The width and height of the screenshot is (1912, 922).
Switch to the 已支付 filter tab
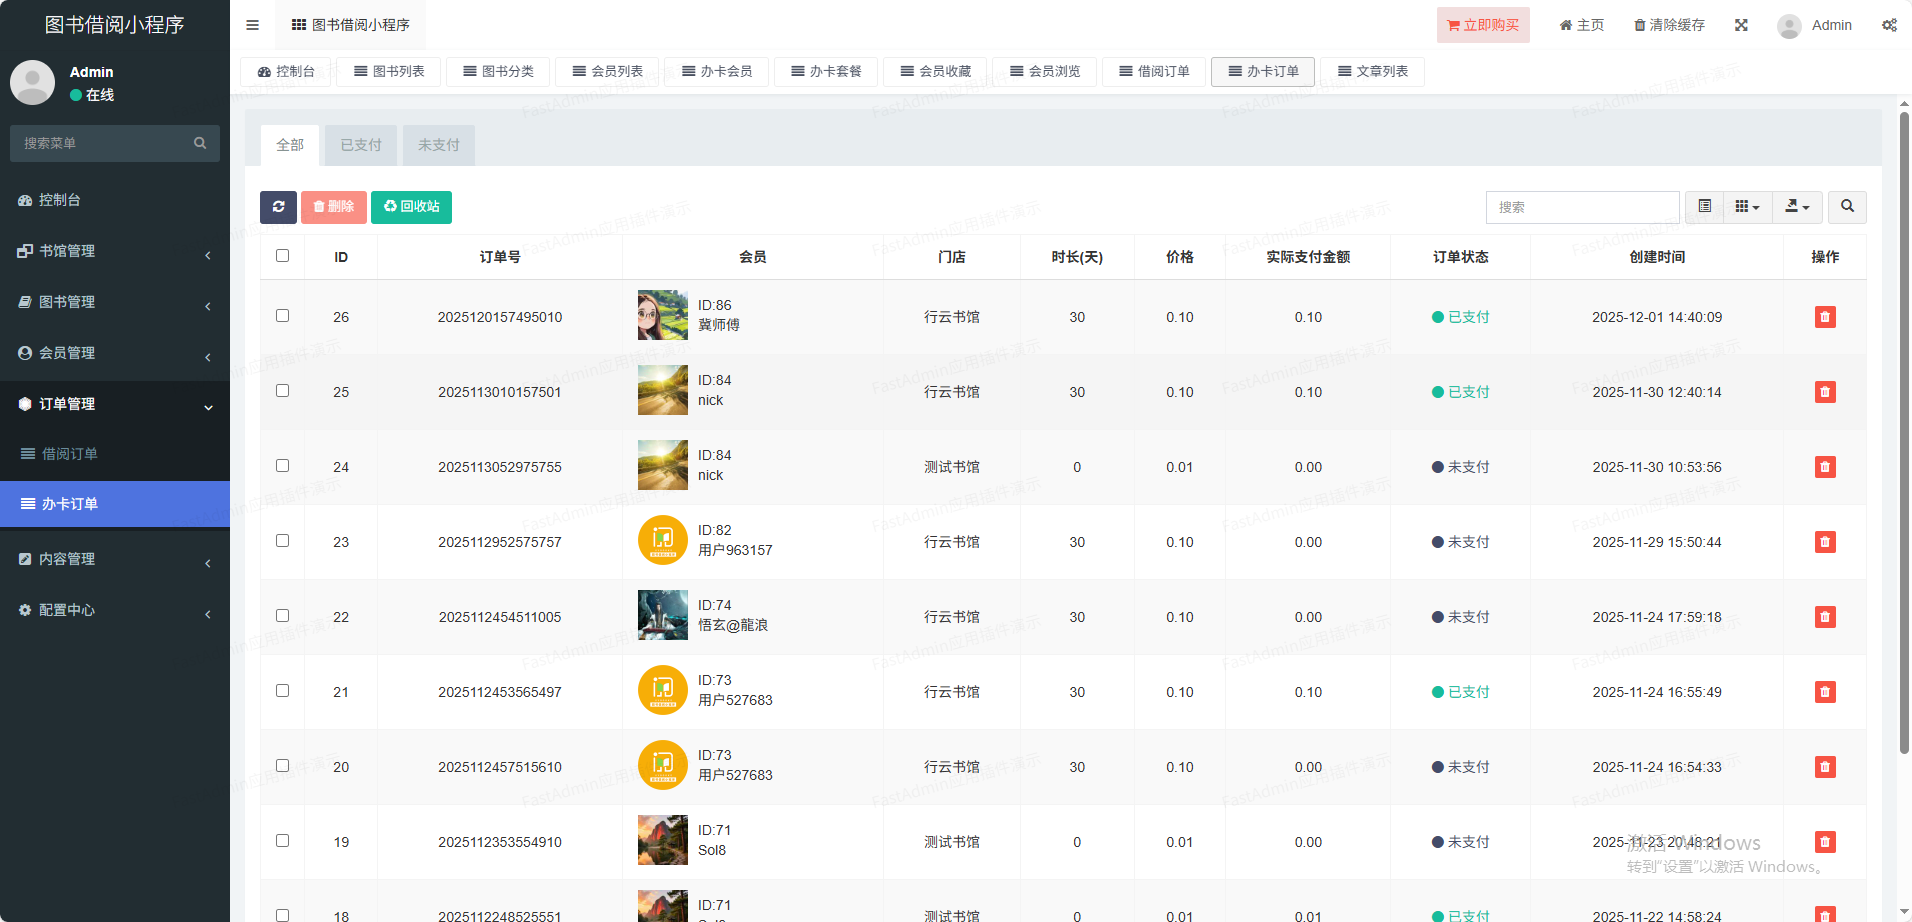[361, 145]
